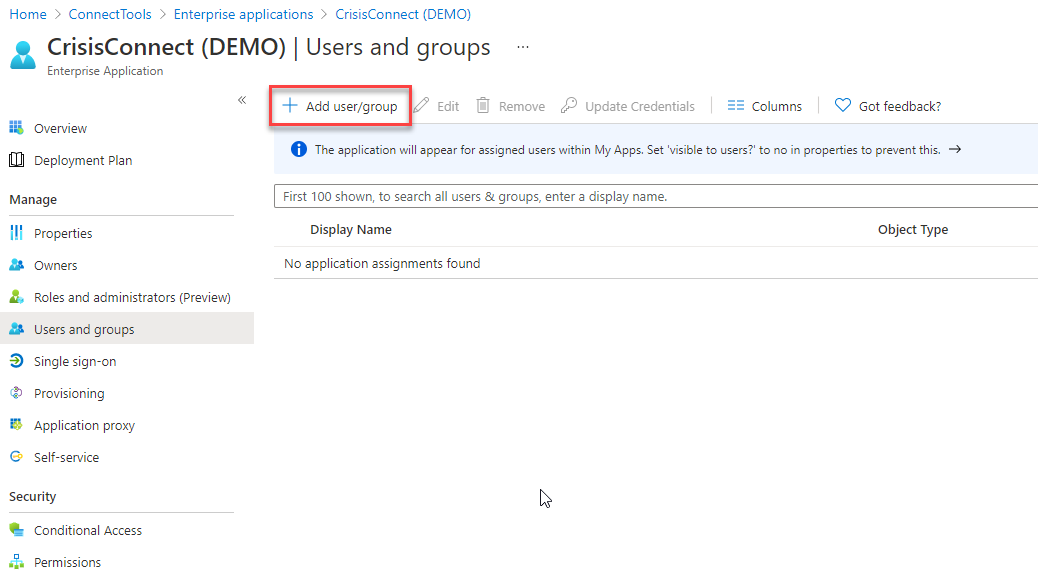
Task: Click the Display Name column header
Action: click(x=351, y=230)
